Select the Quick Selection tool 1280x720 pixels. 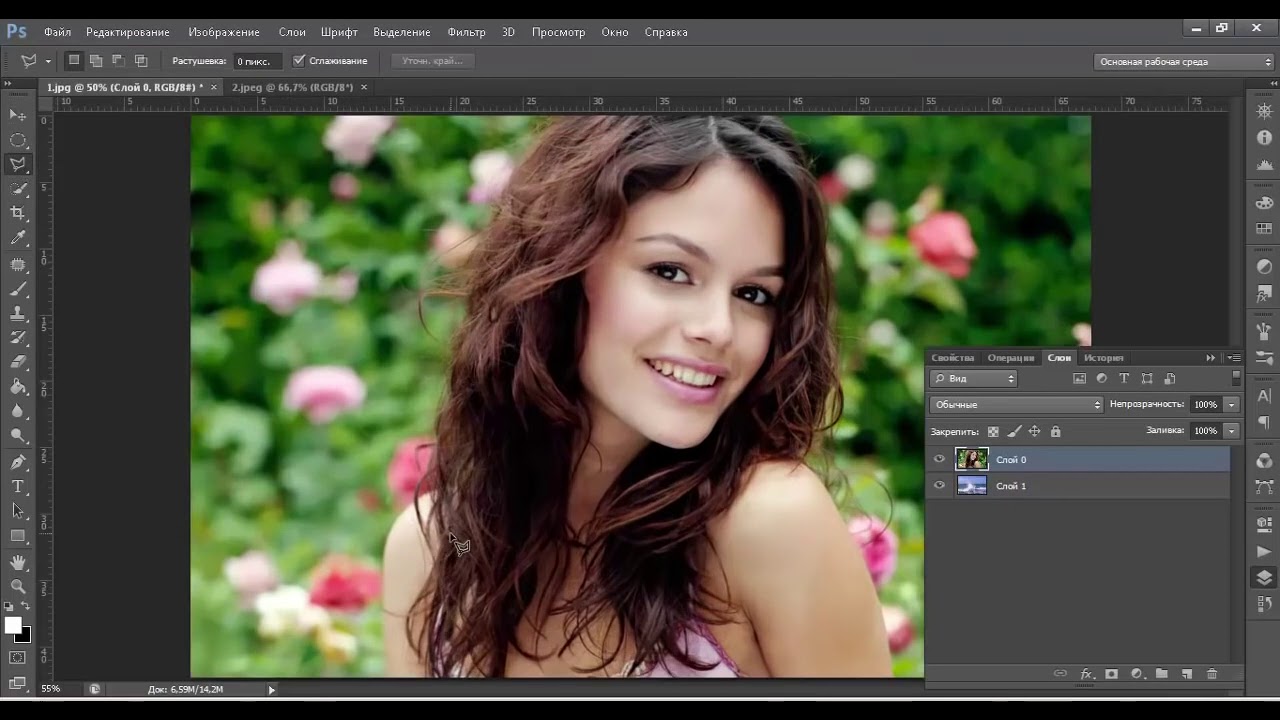[x=18, y=189]
